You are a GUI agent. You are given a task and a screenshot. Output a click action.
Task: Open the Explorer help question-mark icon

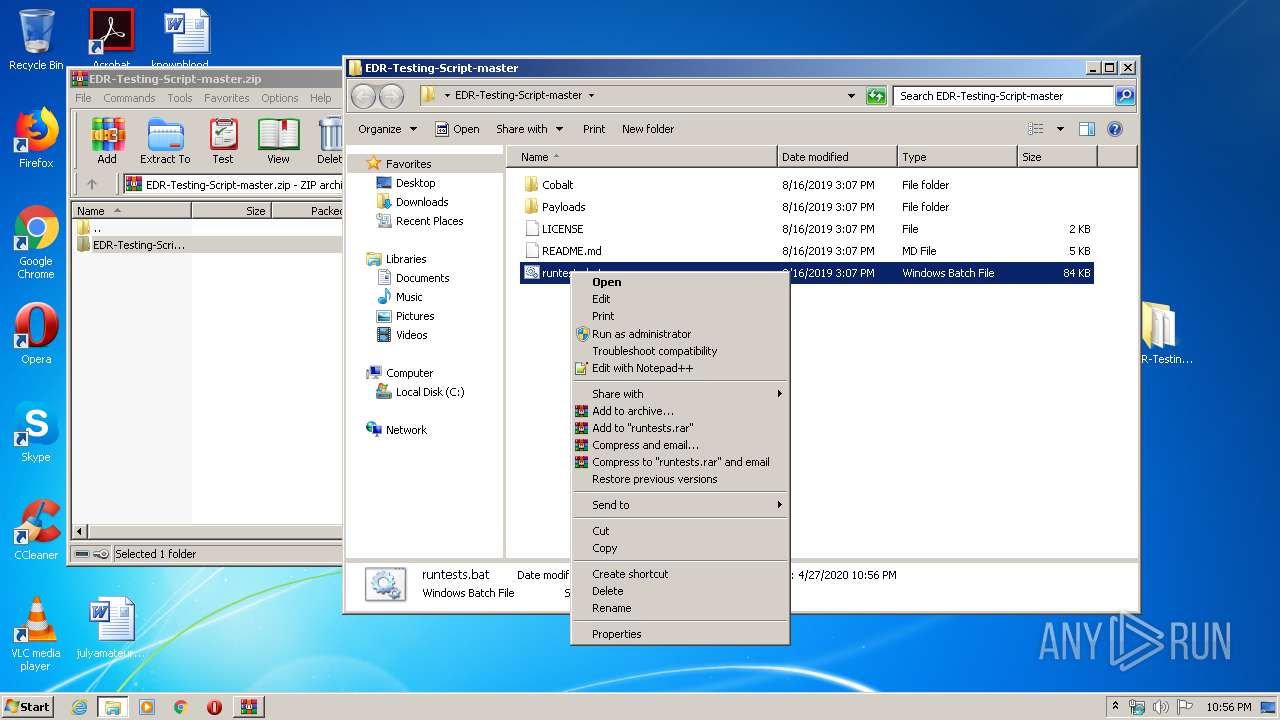1115,129
